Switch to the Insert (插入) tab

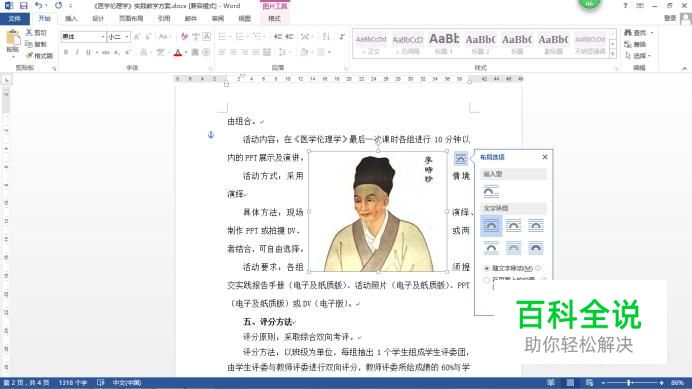click(x=71, y=19)
